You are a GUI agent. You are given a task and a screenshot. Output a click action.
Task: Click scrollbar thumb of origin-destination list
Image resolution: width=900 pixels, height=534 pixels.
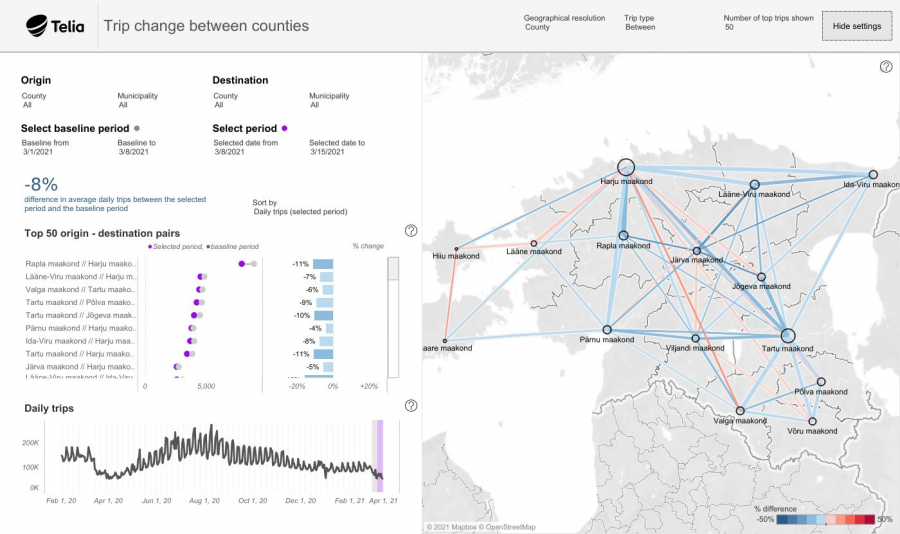click(393, 269)
